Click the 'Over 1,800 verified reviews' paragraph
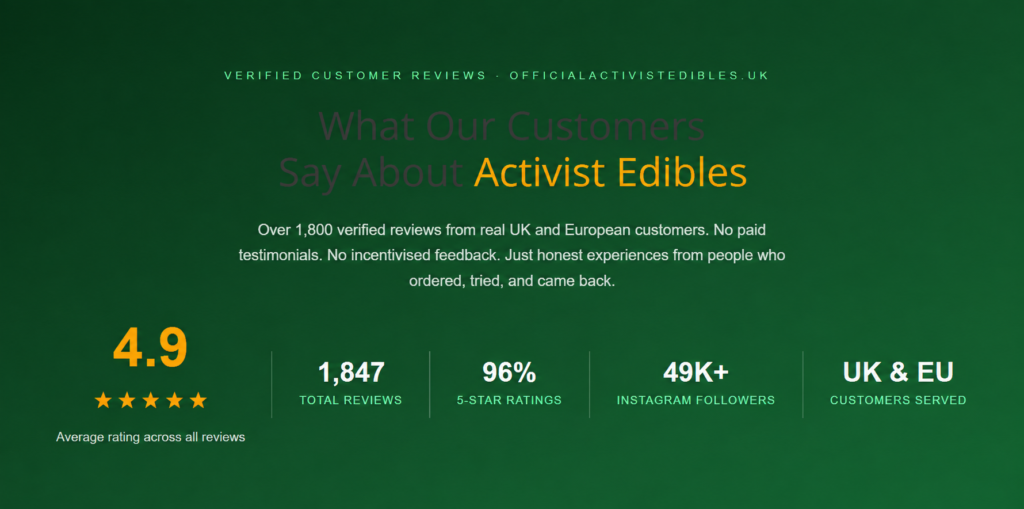Image resolution: width=1024 pixels, height=509 pixels. [512, 256]
